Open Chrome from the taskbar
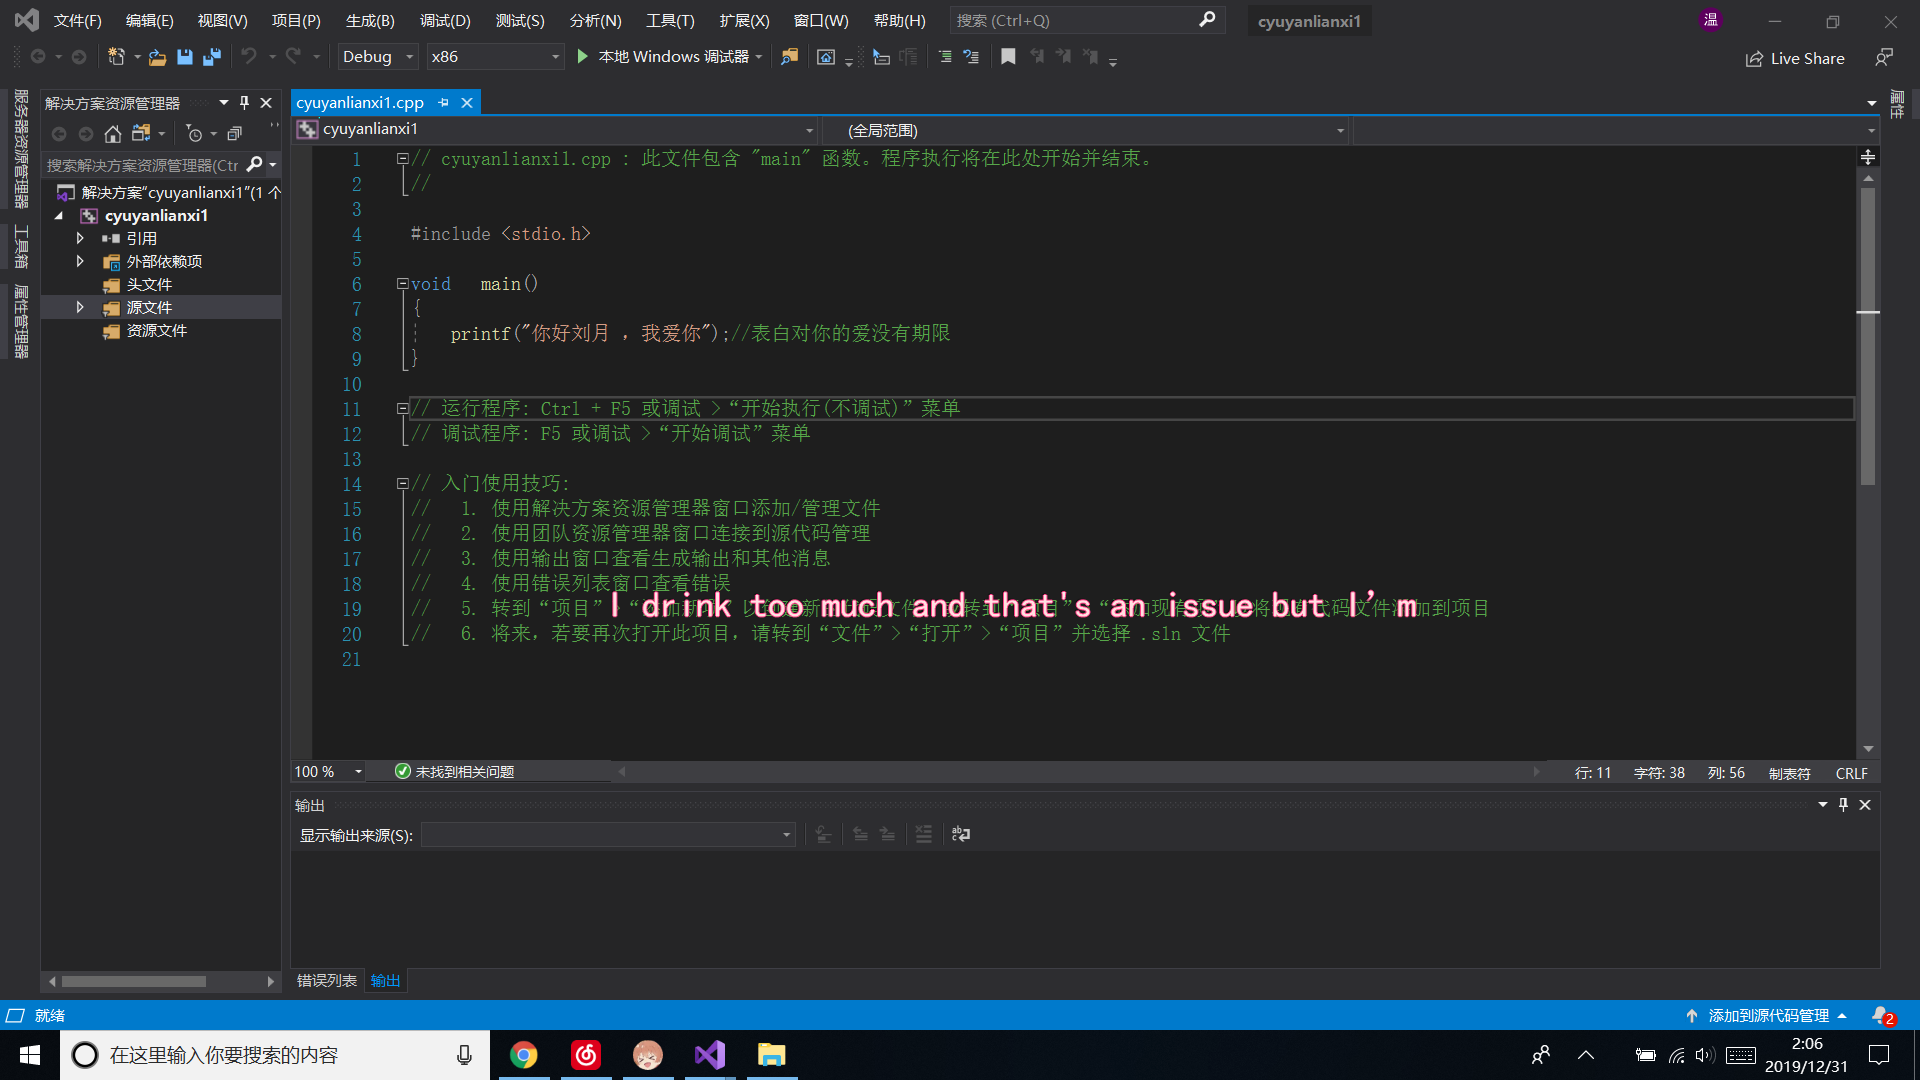The width and height of the screenshot is (1920, 1080). coord(523,1055)
